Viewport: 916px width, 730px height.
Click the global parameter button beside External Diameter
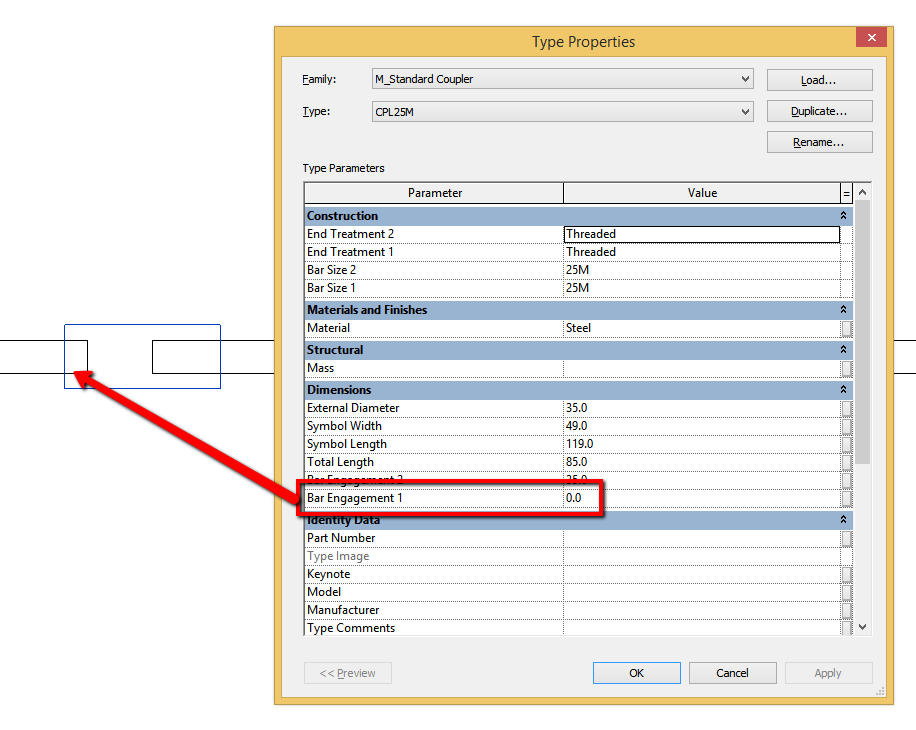pyautogui.click(x=846, y=407)
